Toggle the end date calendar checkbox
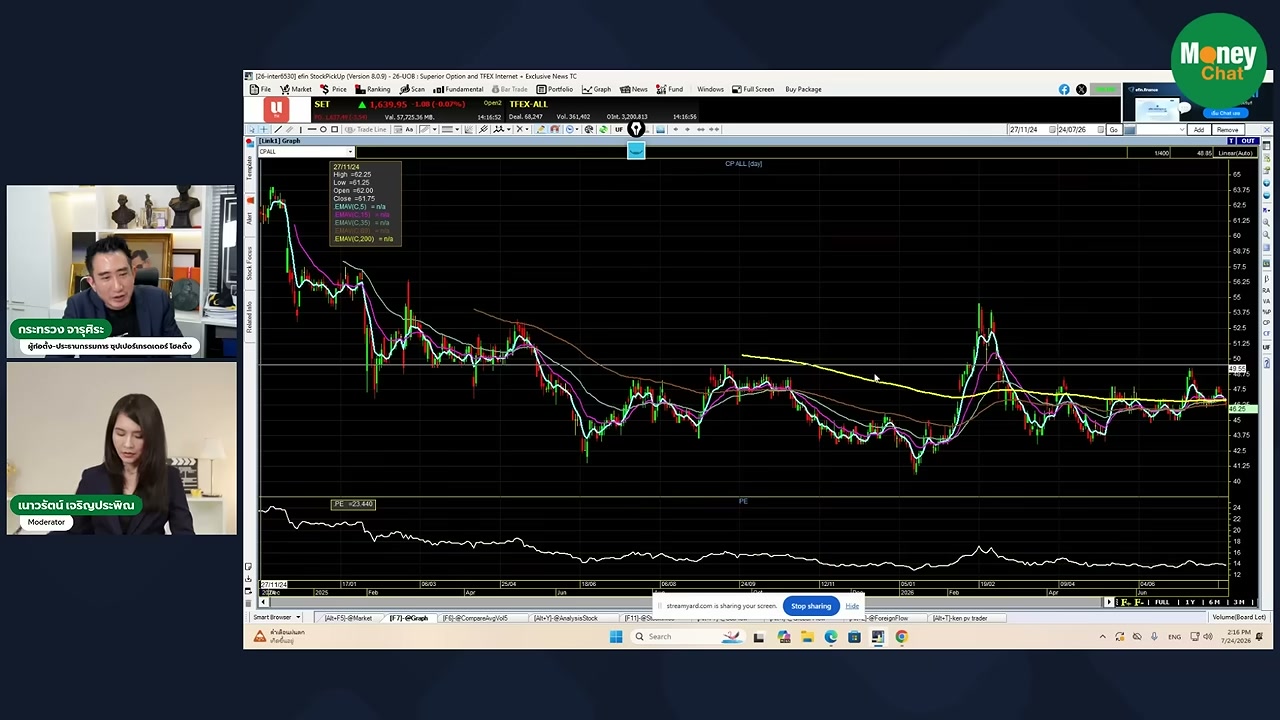 1101,130
